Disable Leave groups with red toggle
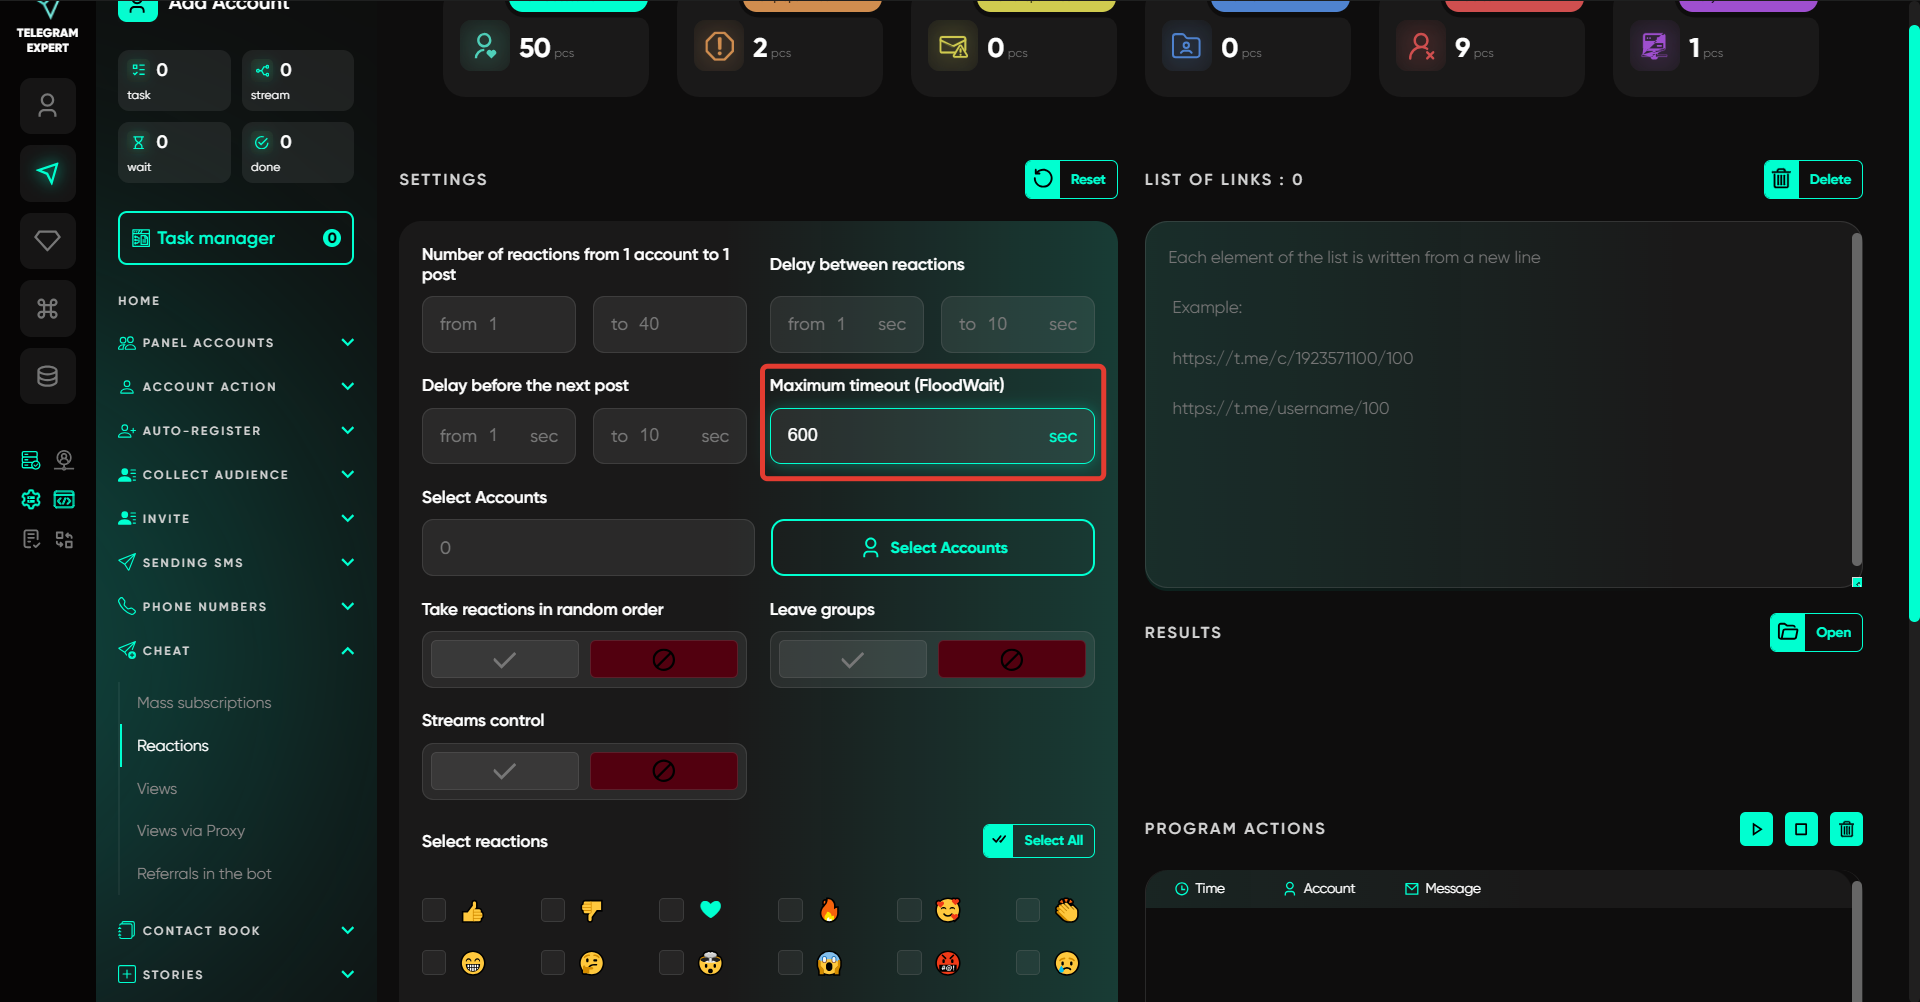 1011,660
